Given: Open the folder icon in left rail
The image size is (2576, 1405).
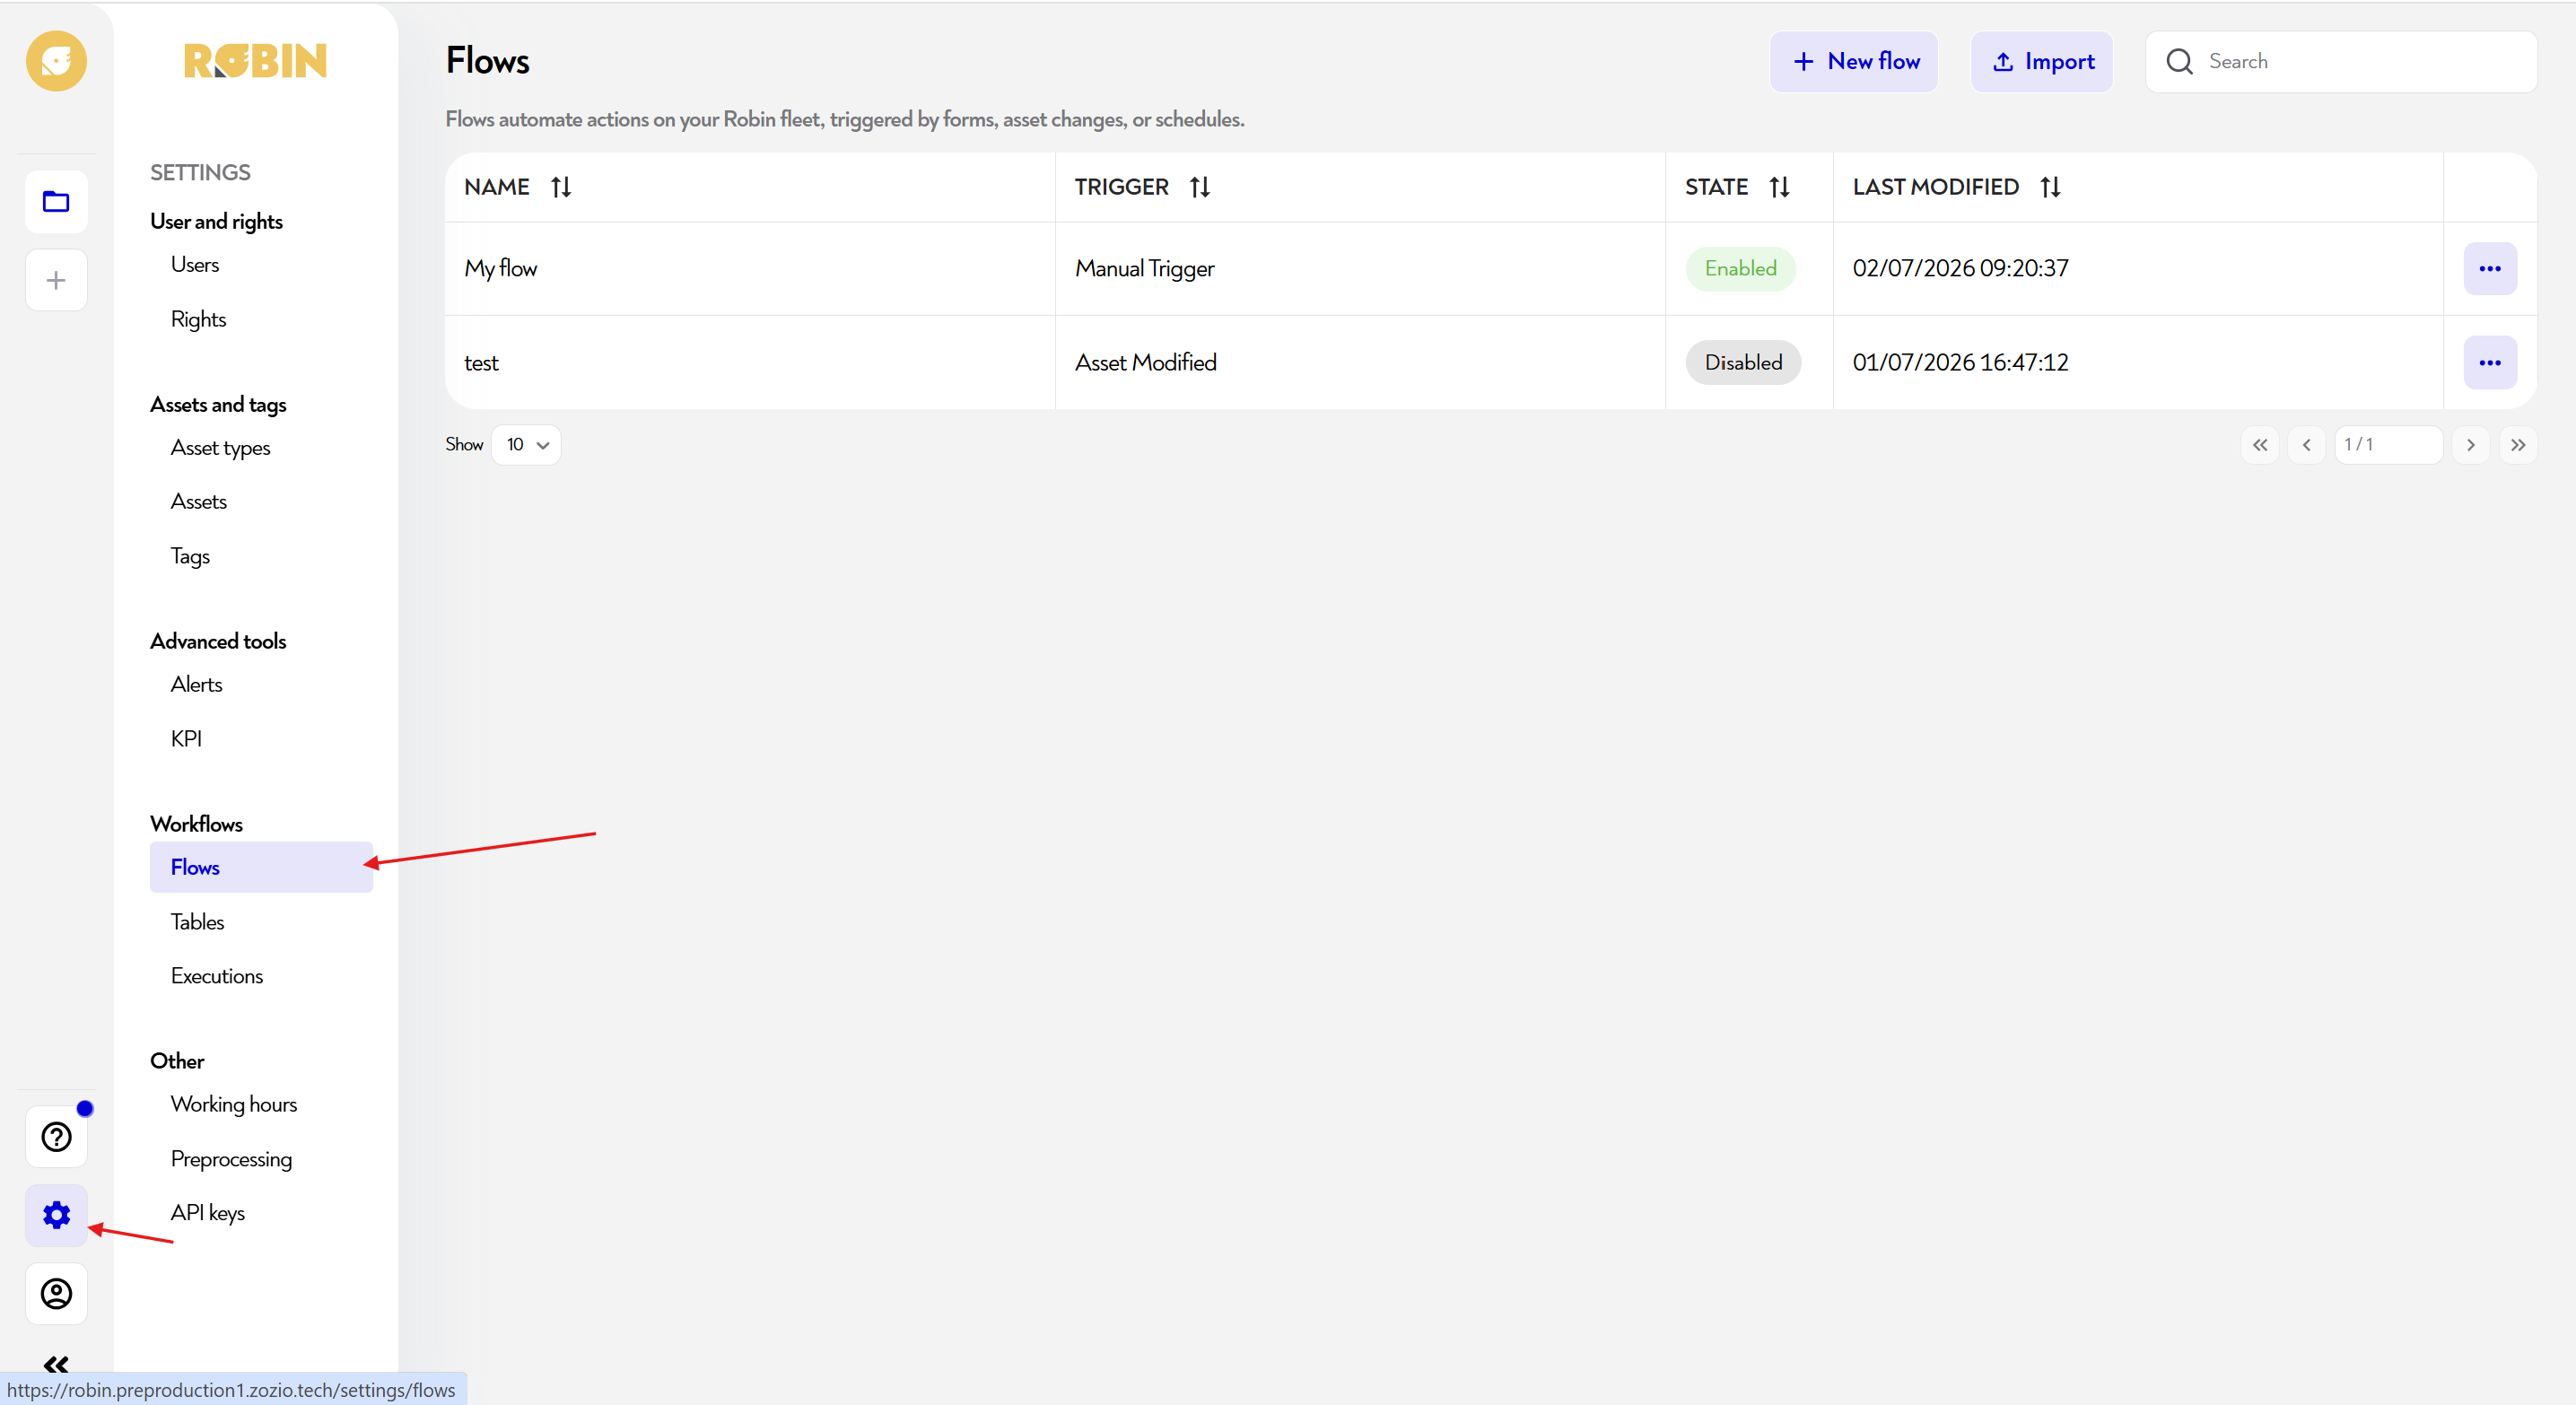Looking at the screenshot, I should click(56, 202).
